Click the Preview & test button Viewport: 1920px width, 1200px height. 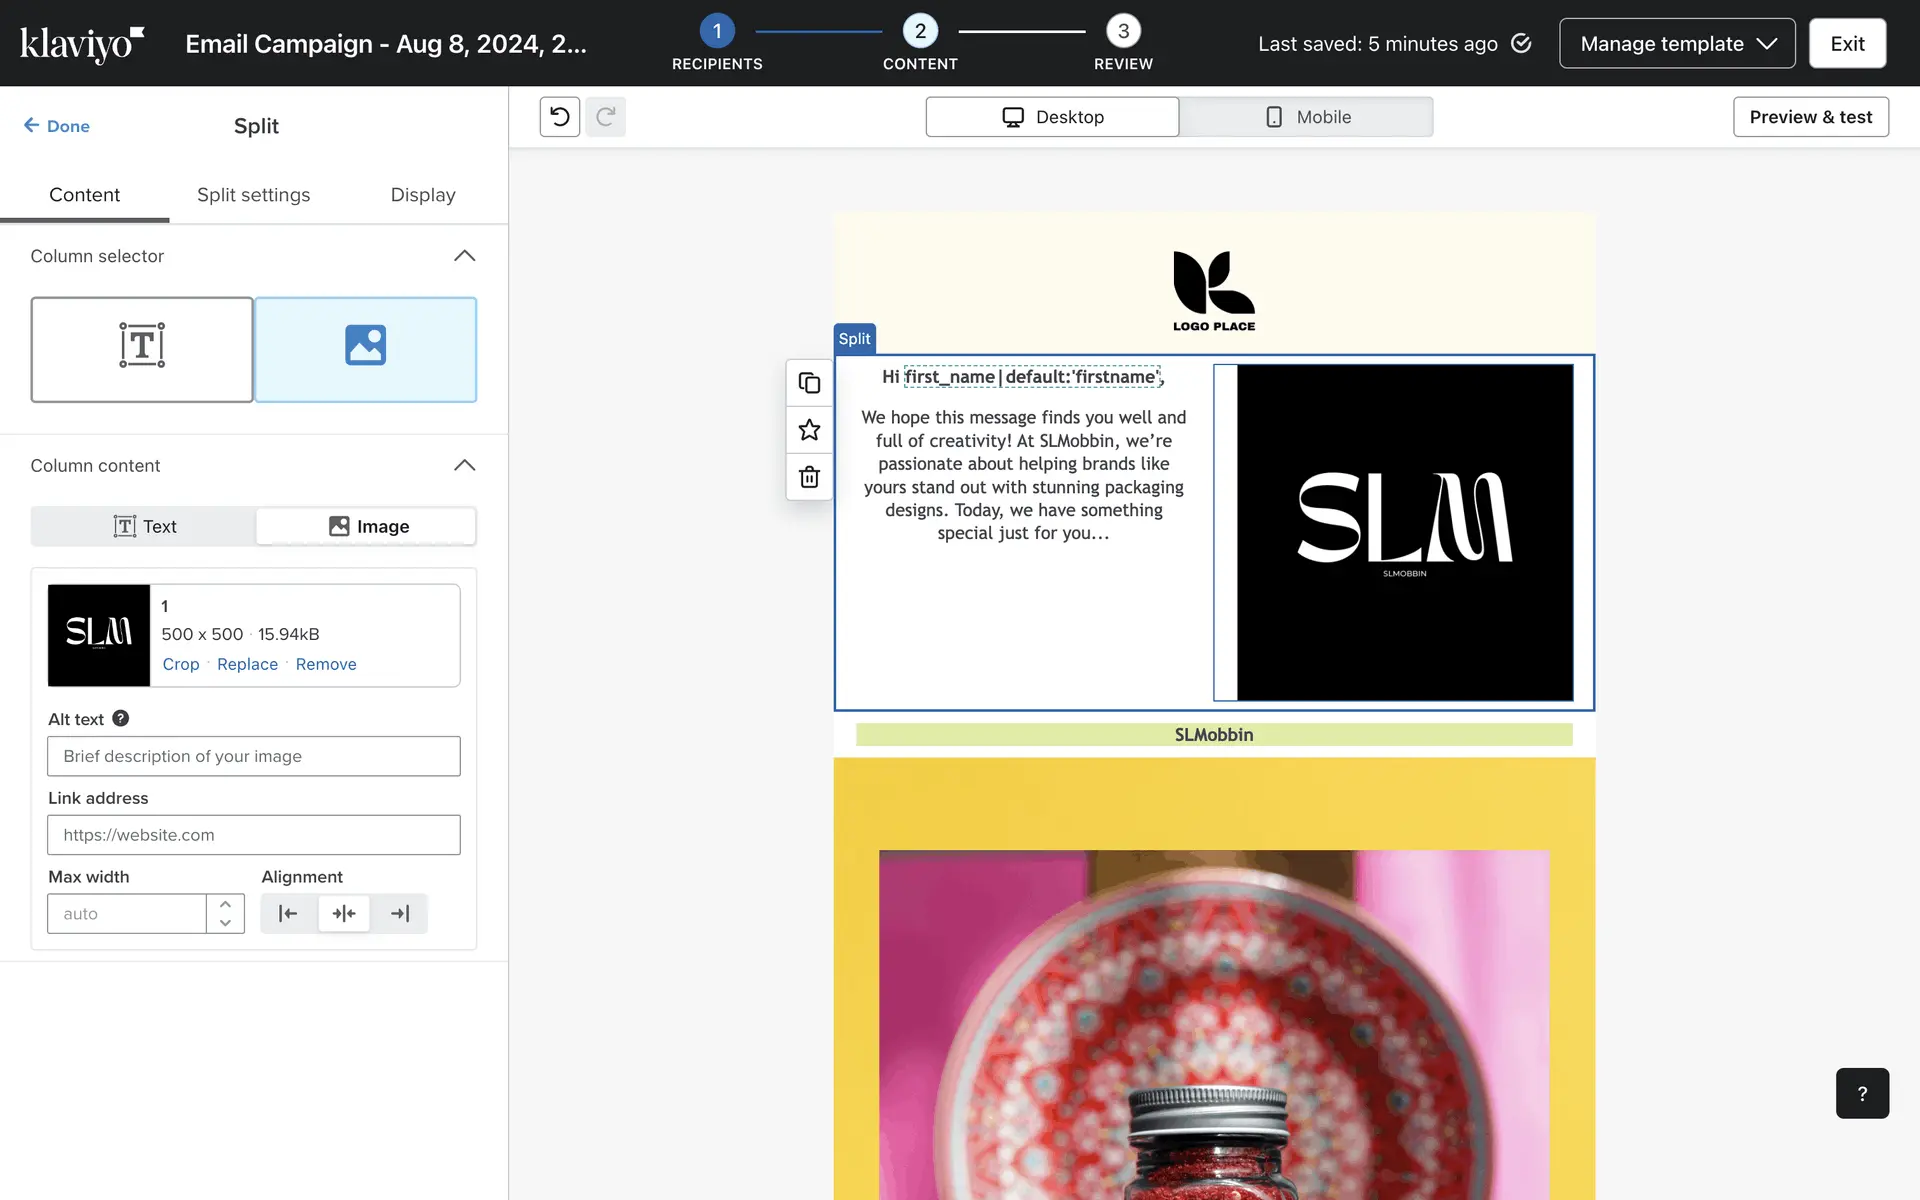click(x=1810, y=117)
